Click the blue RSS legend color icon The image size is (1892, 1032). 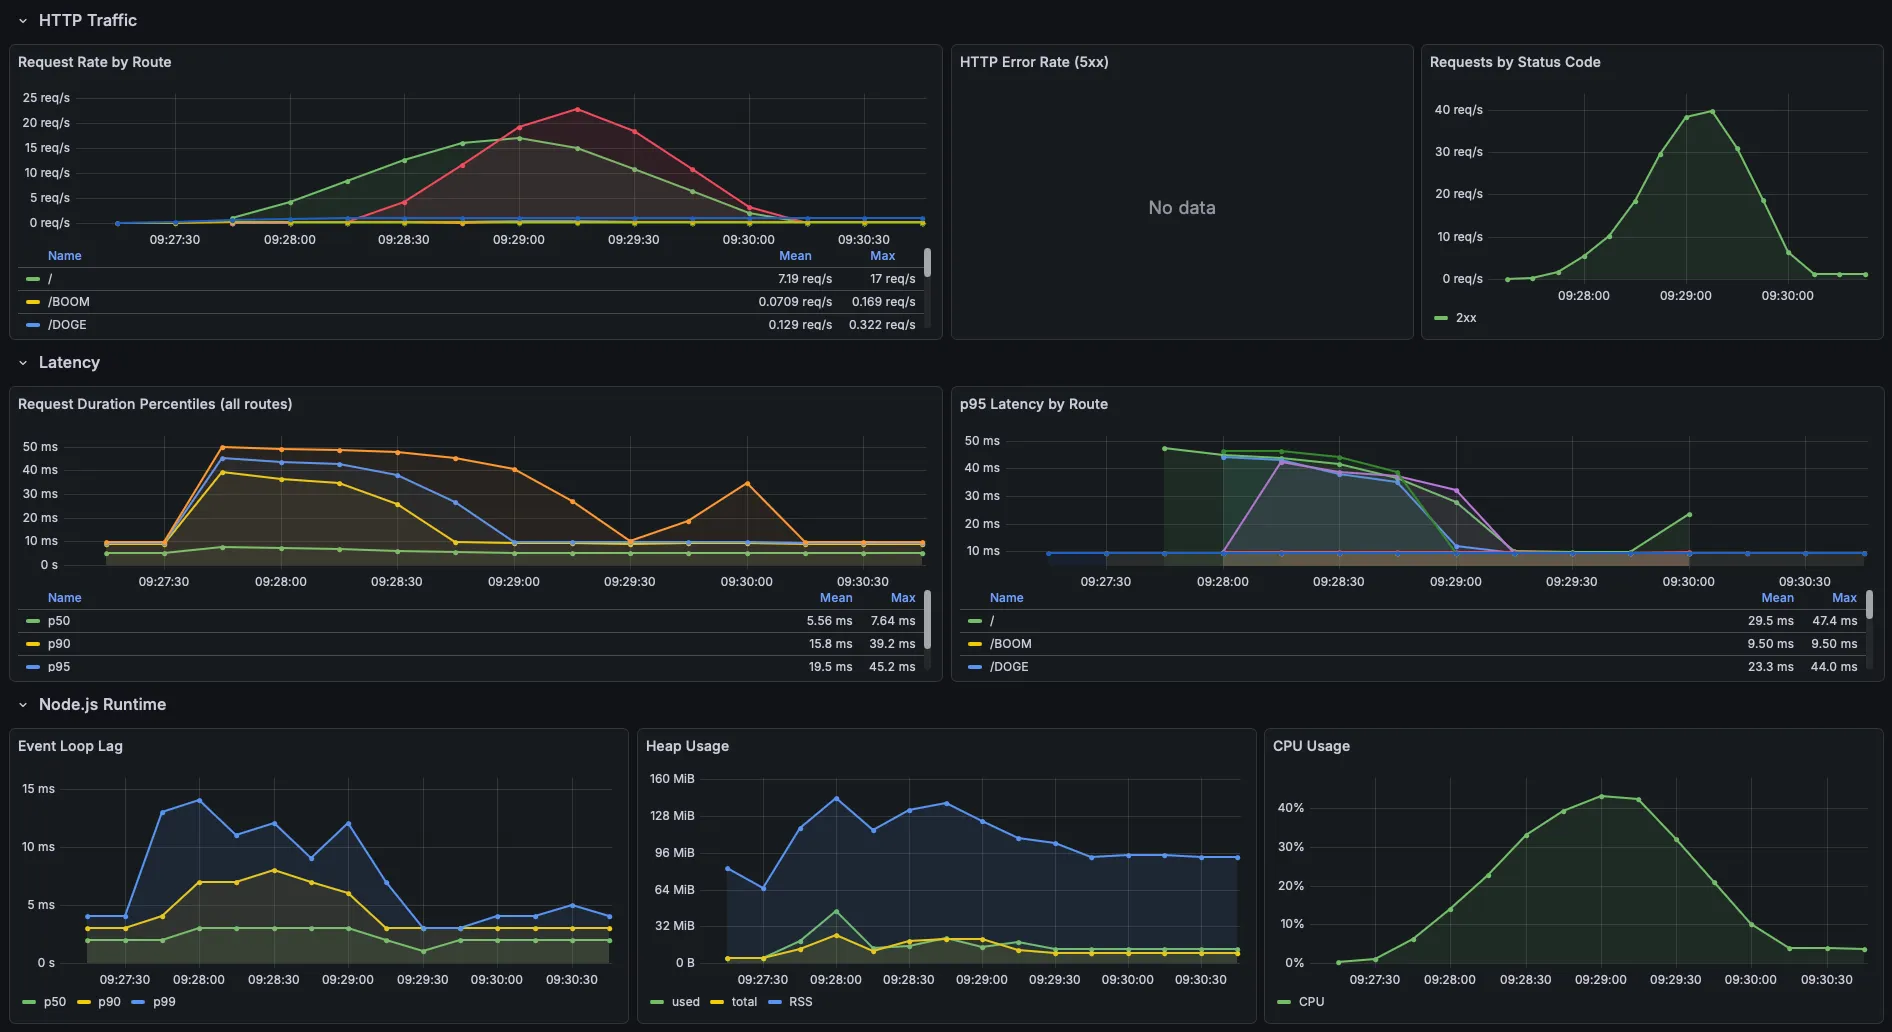point(775,1002)
